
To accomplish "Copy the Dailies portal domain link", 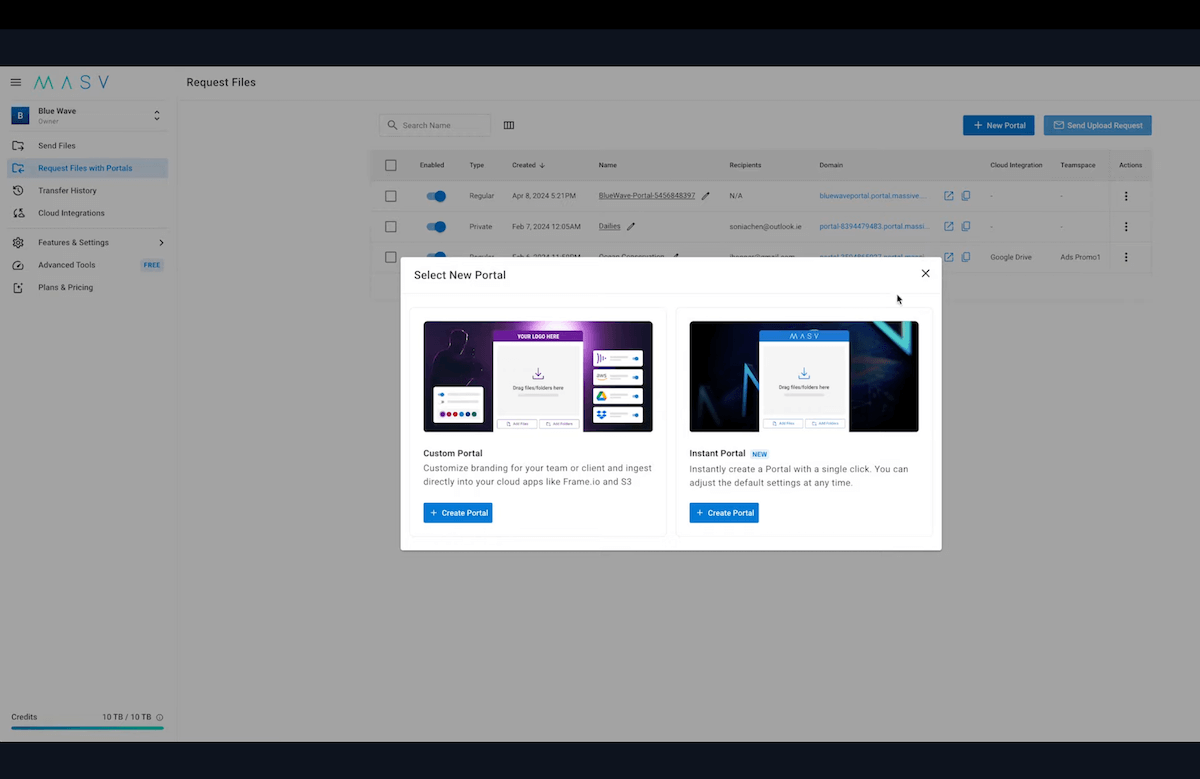I will [x=966, y=226].
